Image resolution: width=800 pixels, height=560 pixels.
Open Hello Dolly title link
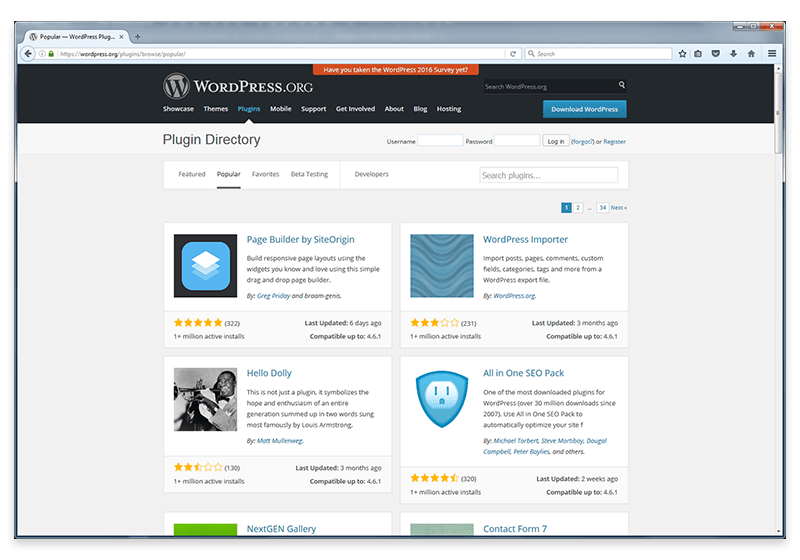click(269, 373)
